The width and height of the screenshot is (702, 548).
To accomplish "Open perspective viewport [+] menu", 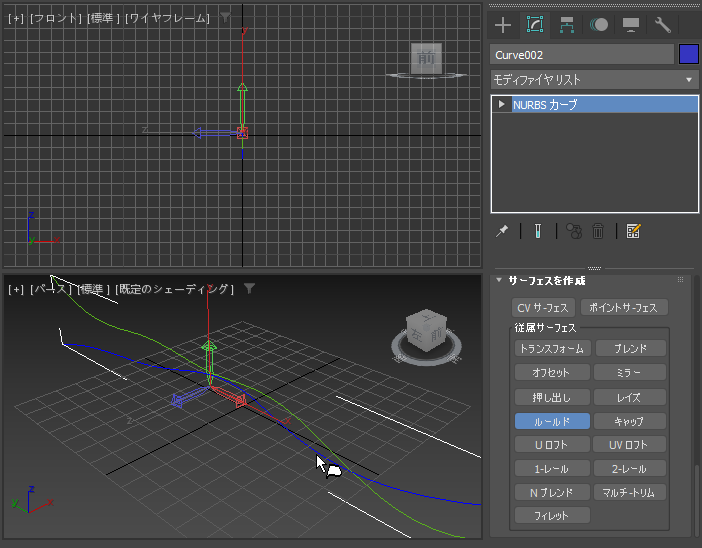I will point(16,289).
